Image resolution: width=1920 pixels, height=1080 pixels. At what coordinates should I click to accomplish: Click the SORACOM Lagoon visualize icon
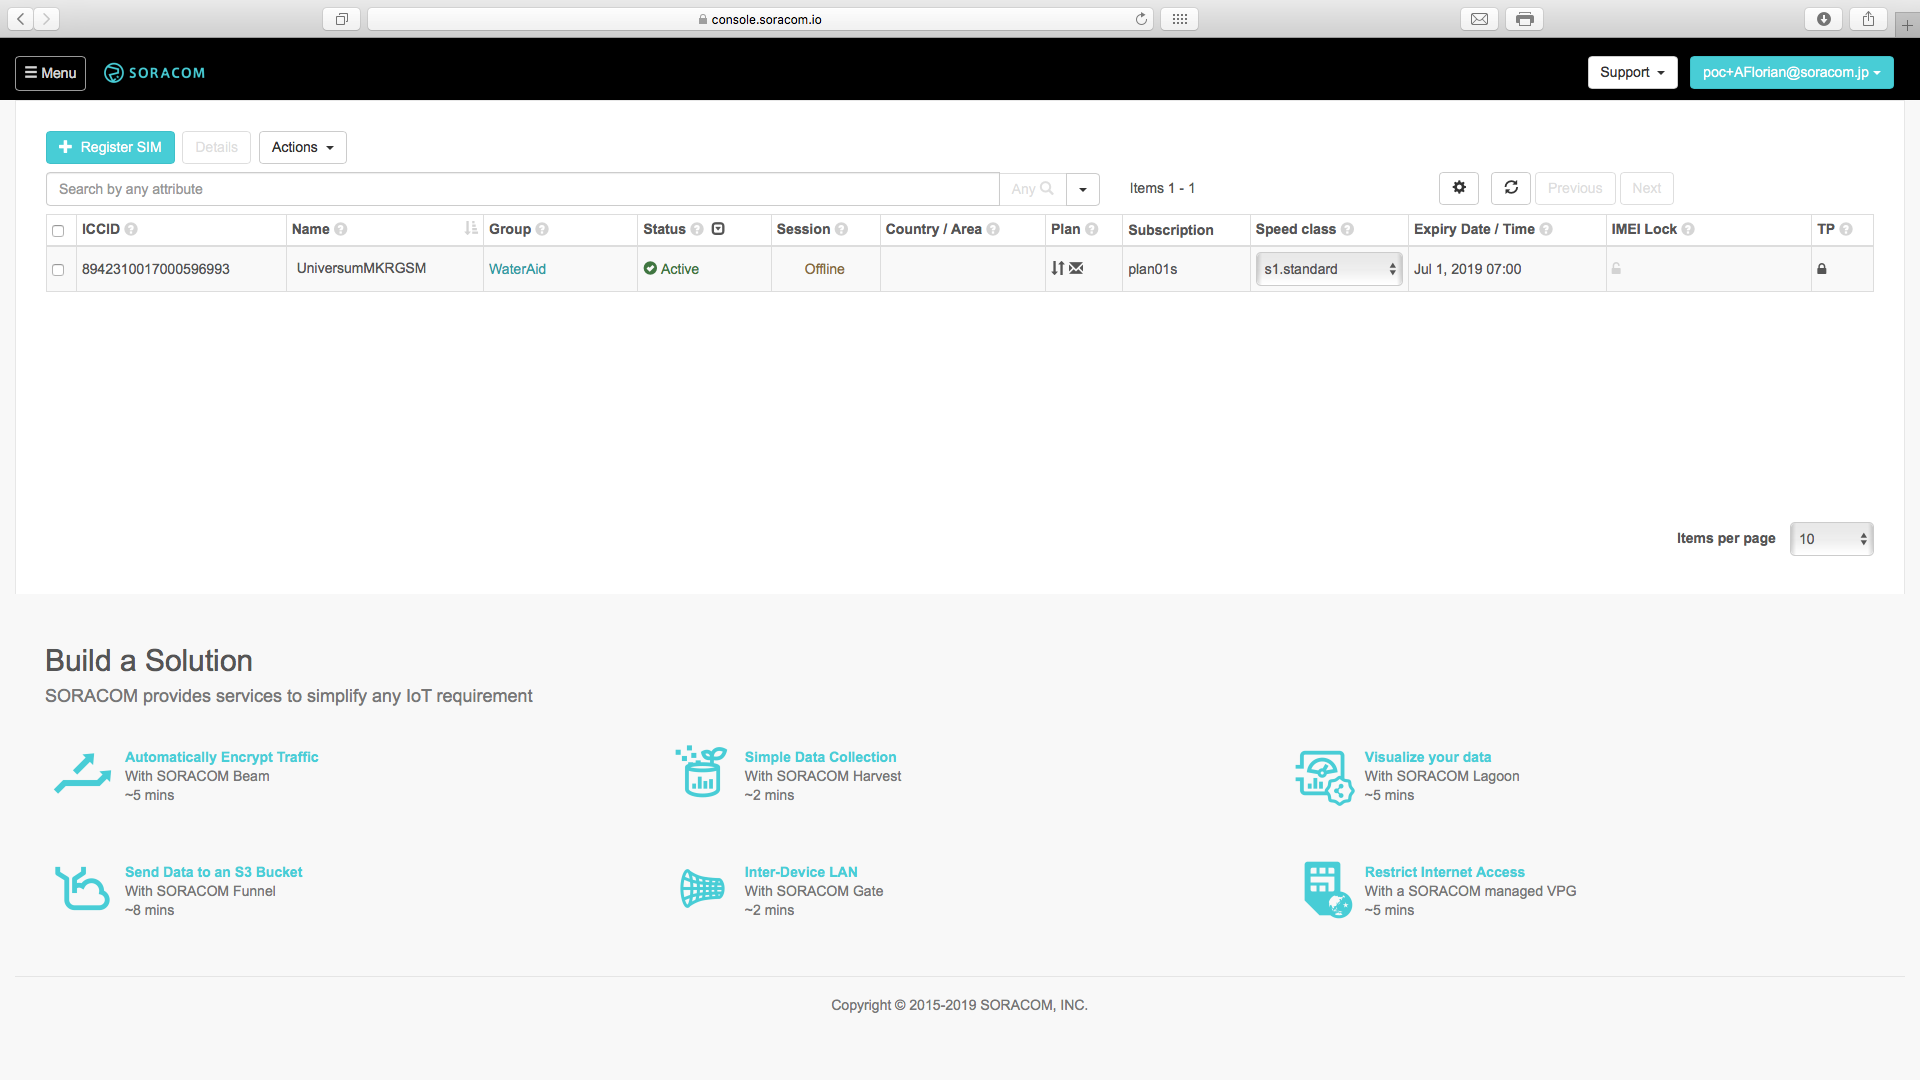(1324, 777)
